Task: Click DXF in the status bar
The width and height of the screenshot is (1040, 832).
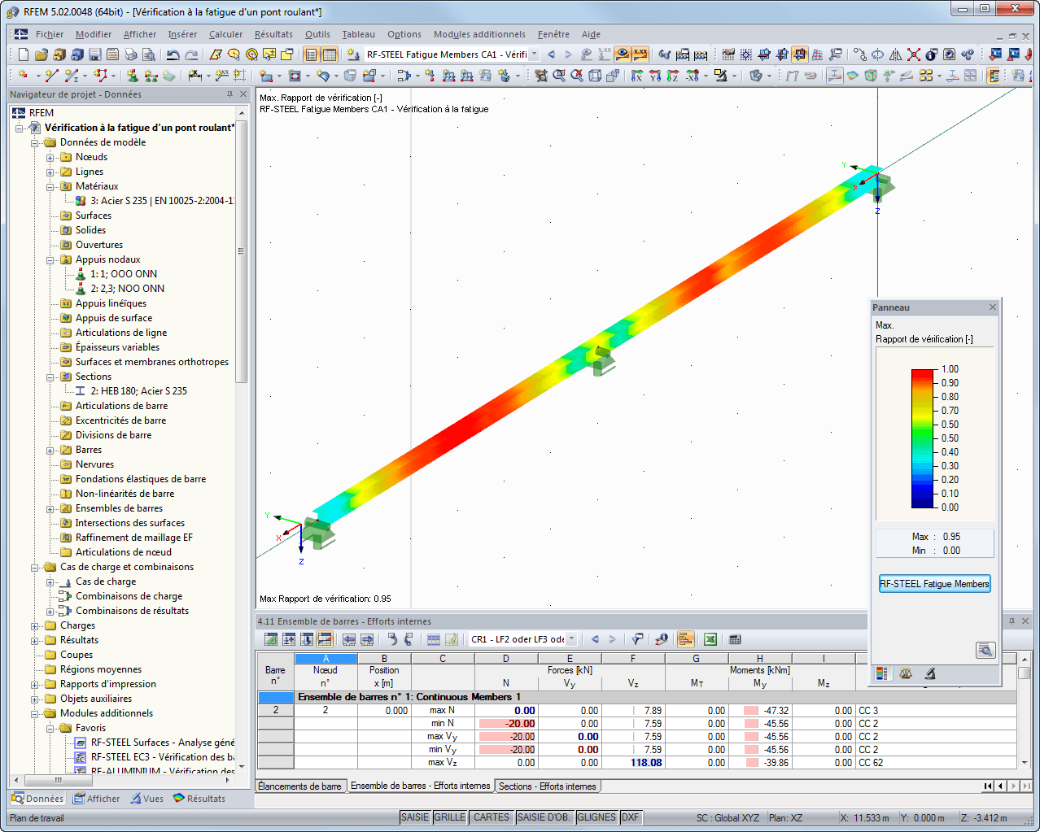Action: (x=630, y=817)
